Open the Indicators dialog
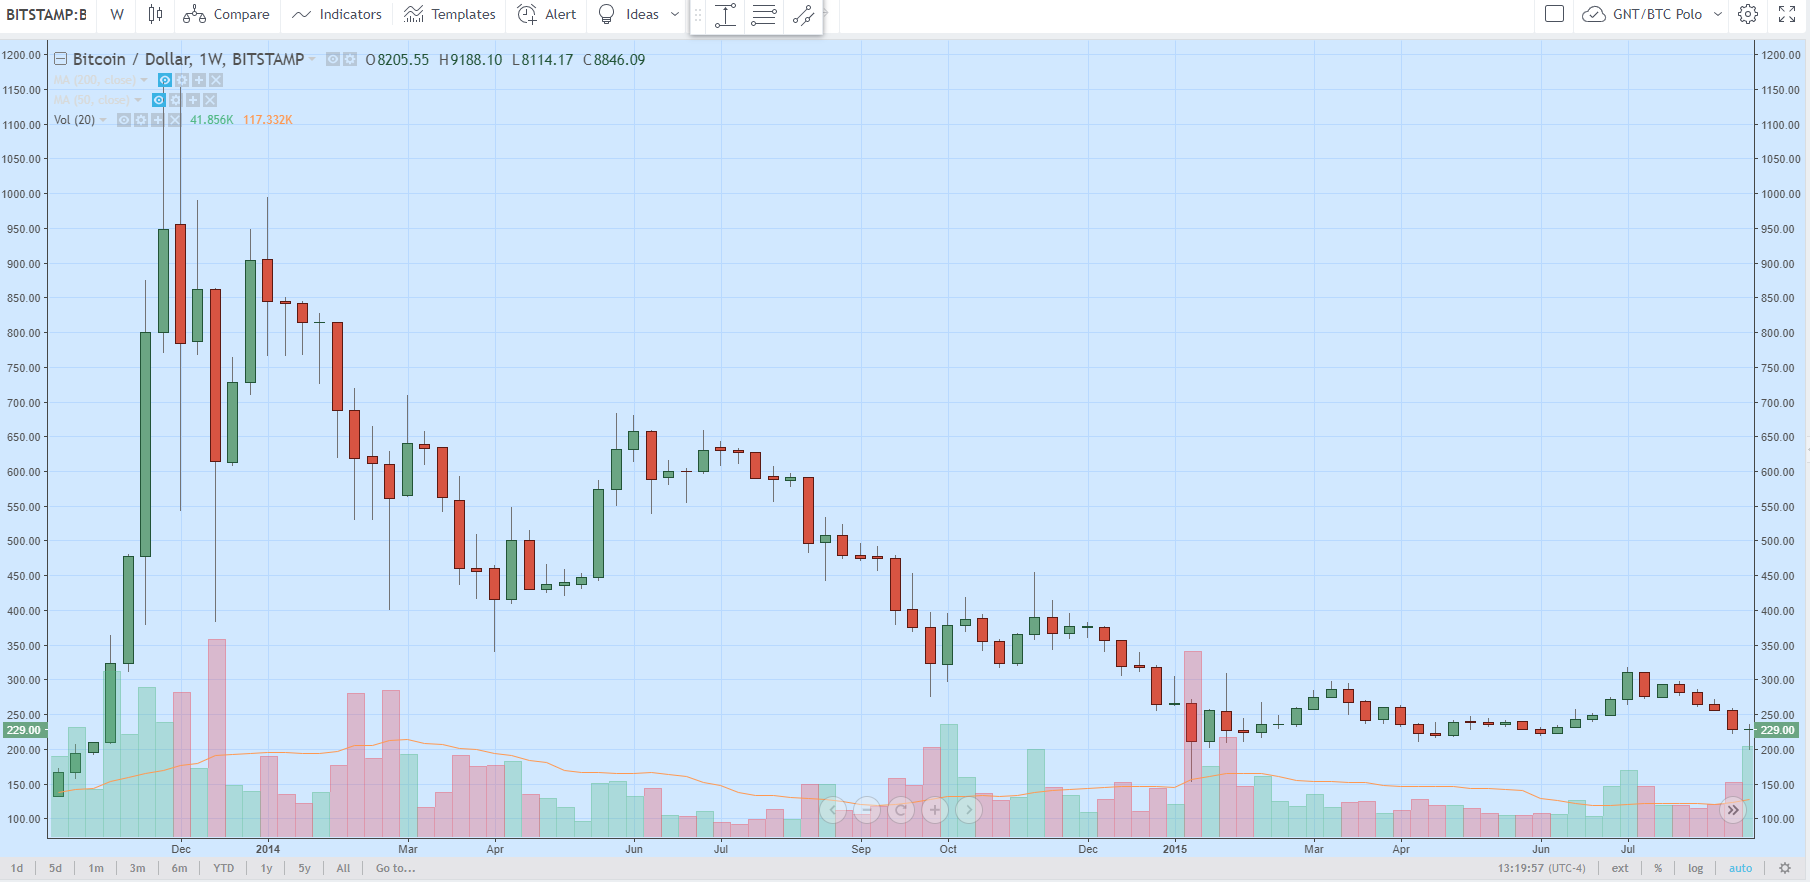The width and height of the screenshot is (1810, 882). click(336, 14)
